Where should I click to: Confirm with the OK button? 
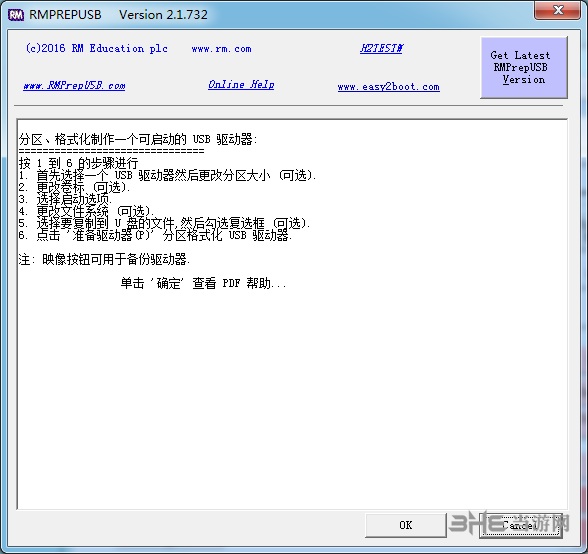pos(406,525)
